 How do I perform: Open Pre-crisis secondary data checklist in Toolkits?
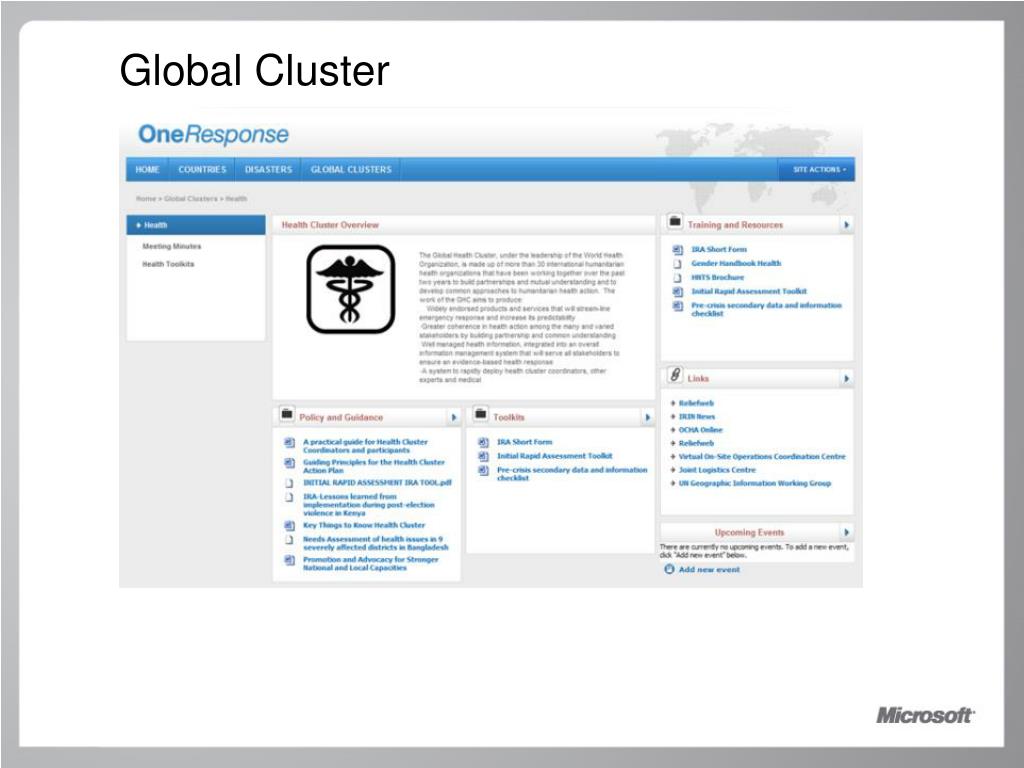pos(572,473)
